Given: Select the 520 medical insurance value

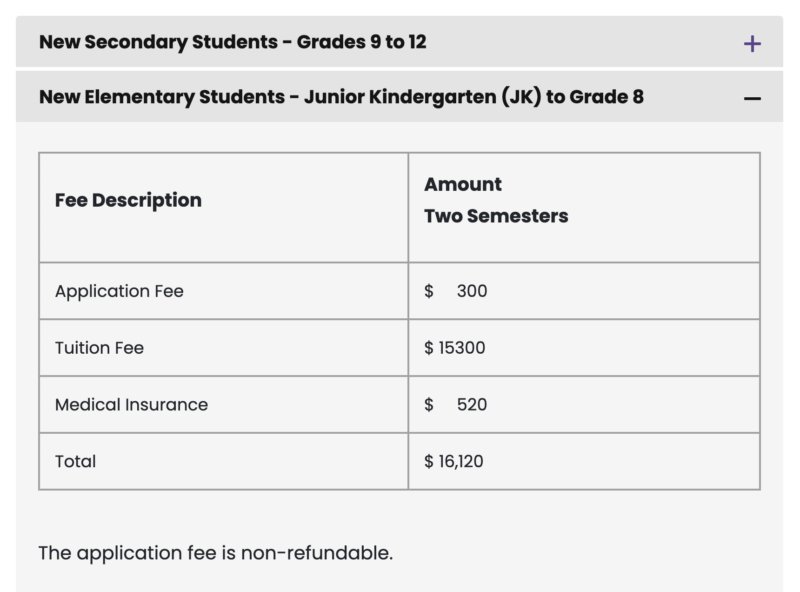Looking at the screenshot, I should (472, 405).
